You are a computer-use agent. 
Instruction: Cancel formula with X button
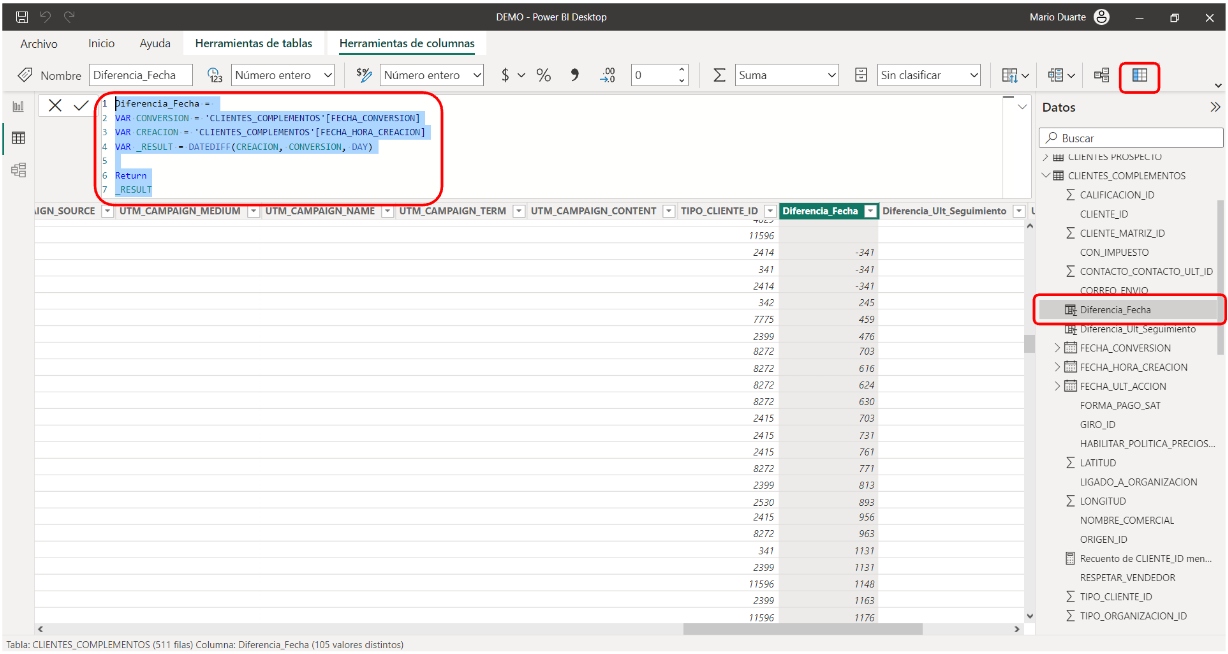[x=55, y=105]
